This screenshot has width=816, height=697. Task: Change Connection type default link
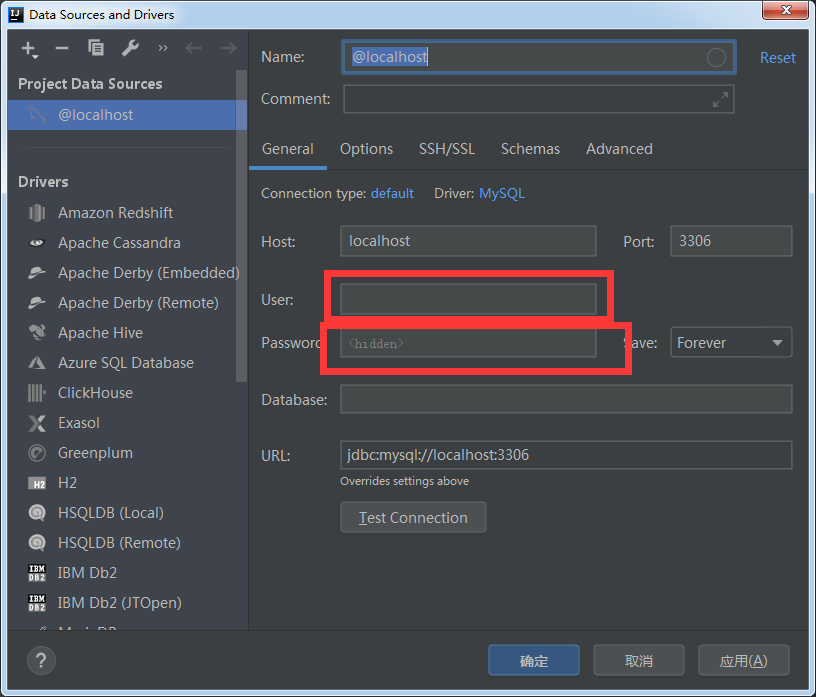coord(392,194)
